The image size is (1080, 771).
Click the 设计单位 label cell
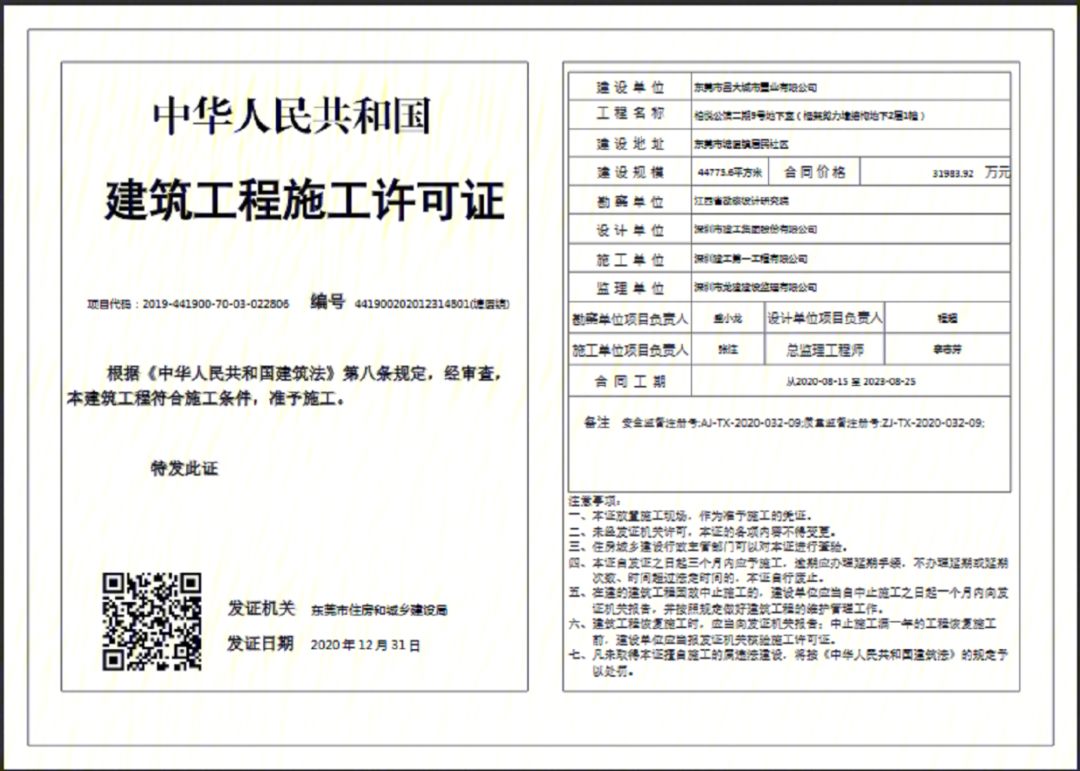pos(630,230)
